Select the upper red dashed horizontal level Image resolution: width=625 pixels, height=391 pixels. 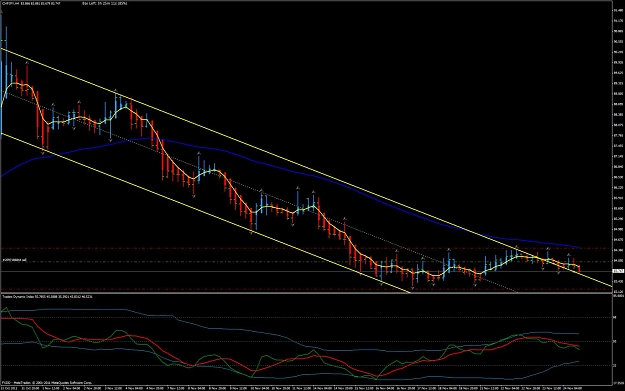point(306,248)
